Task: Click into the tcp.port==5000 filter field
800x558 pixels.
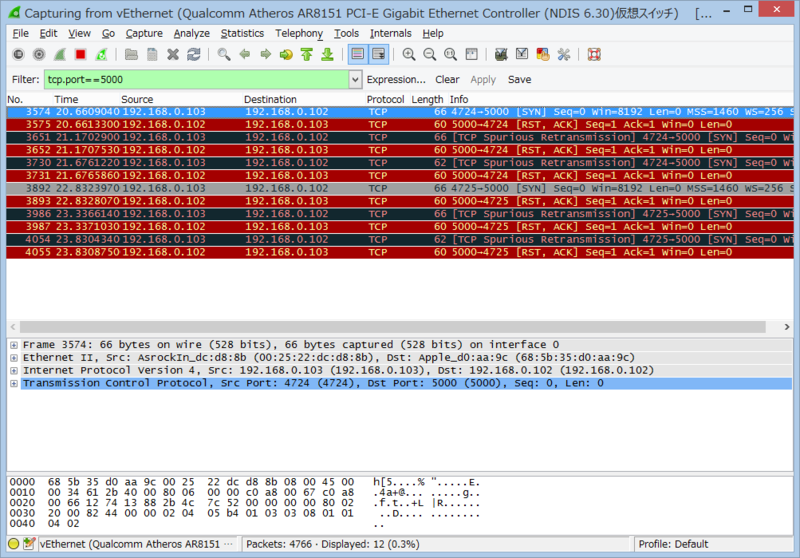Action: coord(197,80)
